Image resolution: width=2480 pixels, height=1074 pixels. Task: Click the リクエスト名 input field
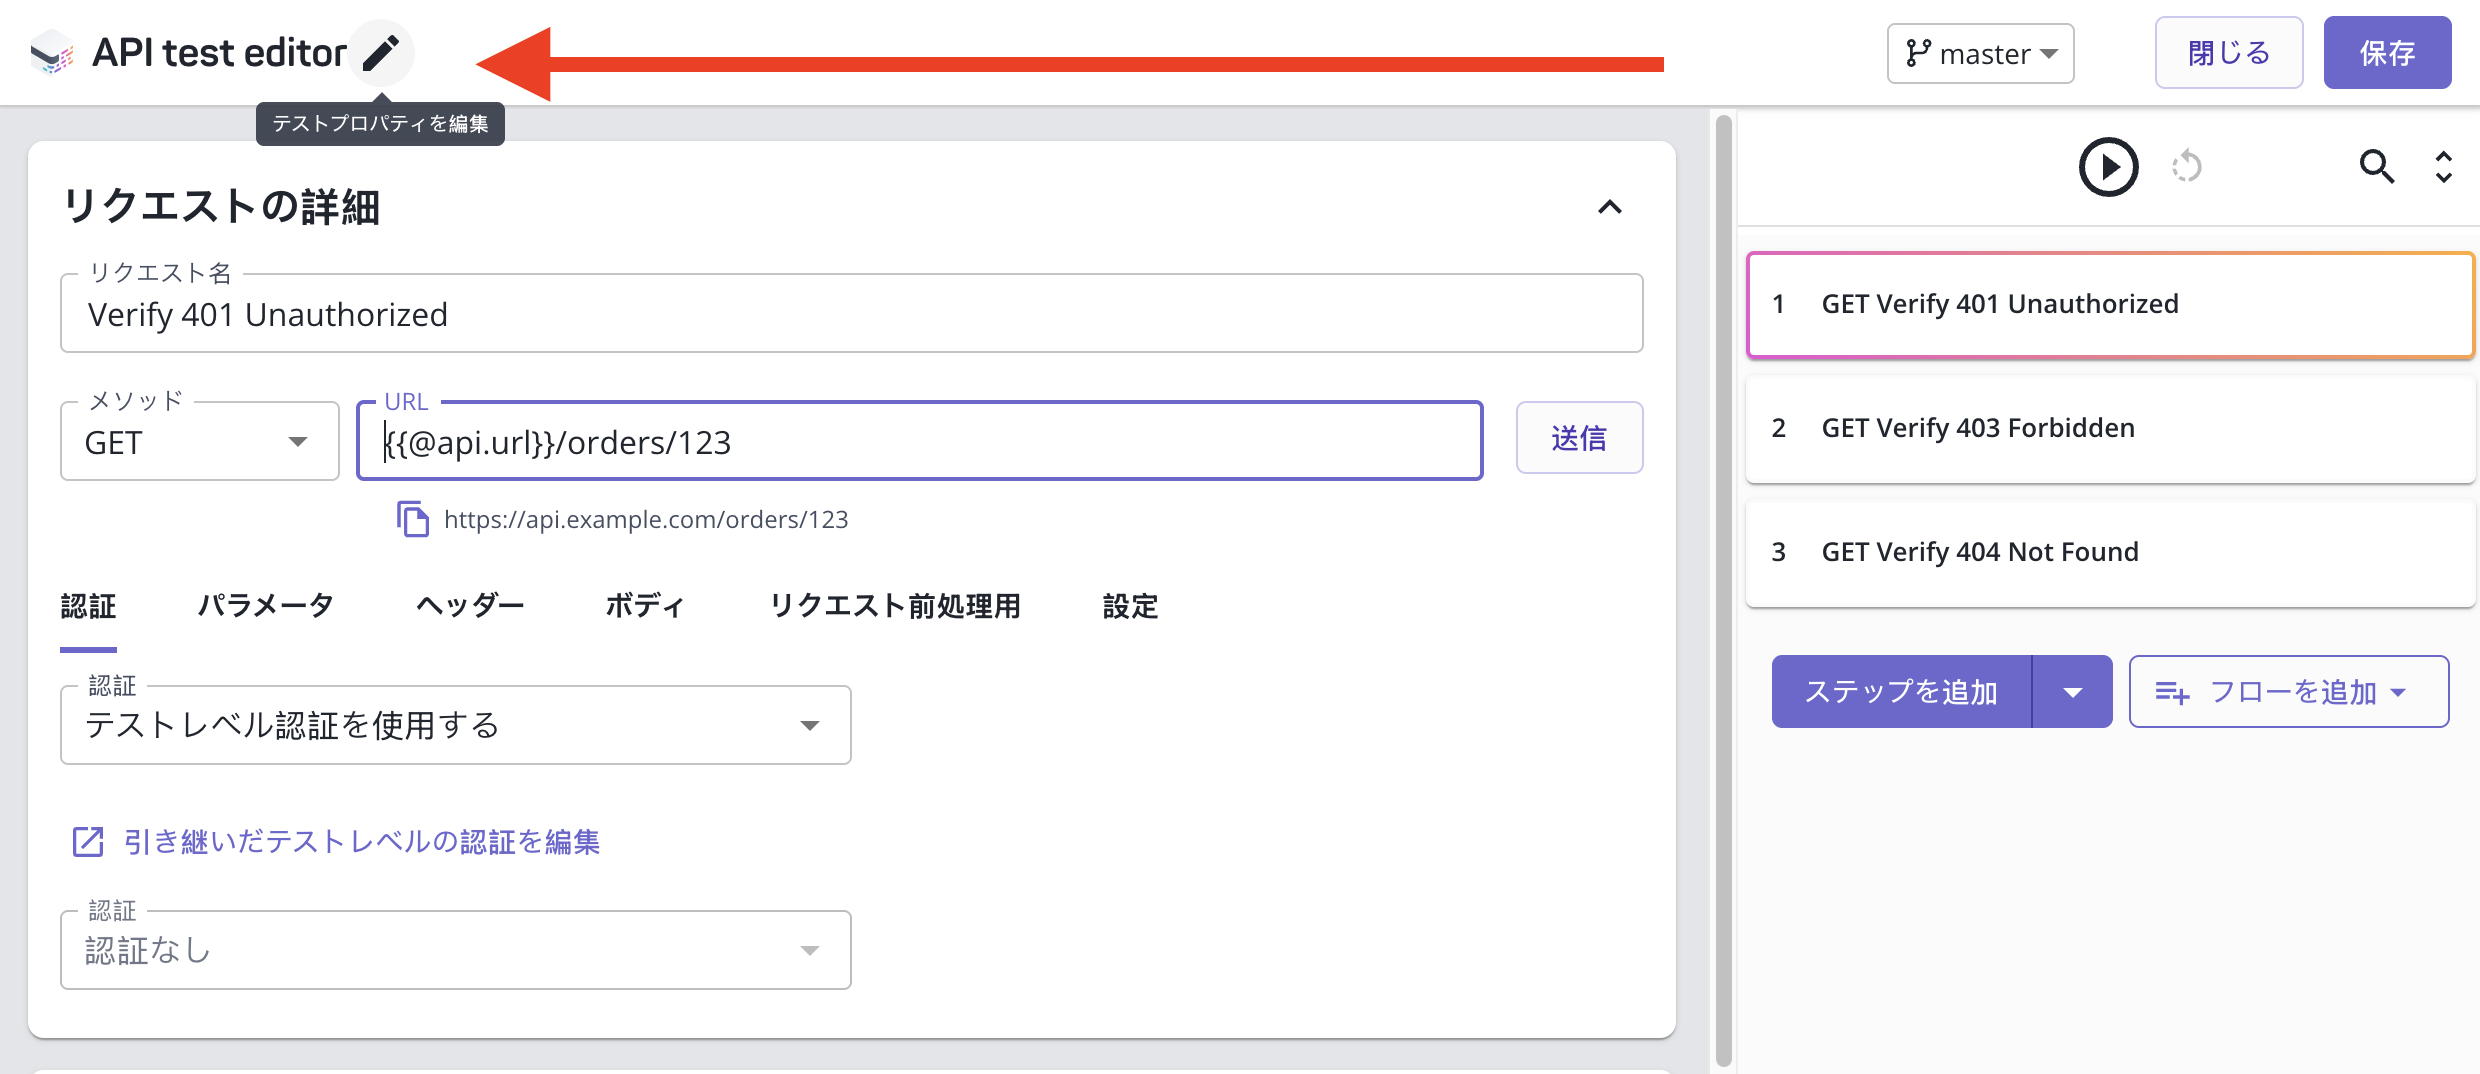851,314
